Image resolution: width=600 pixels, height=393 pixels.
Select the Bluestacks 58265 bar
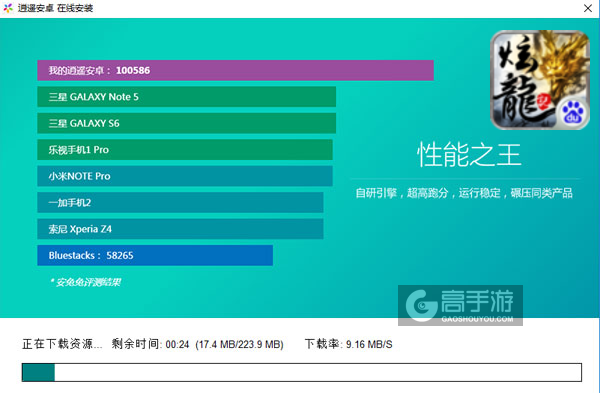(155, 255)
